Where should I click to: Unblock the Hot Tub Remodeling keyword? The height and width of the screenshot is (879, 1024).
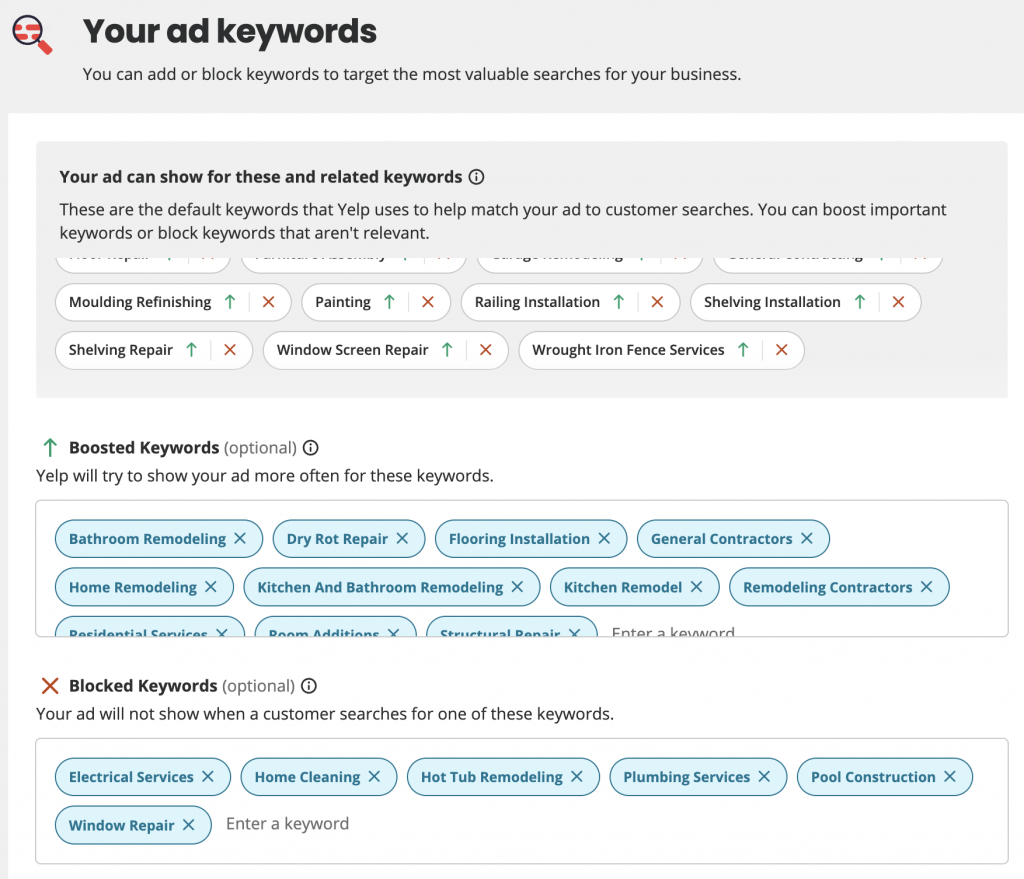[577, 776]
